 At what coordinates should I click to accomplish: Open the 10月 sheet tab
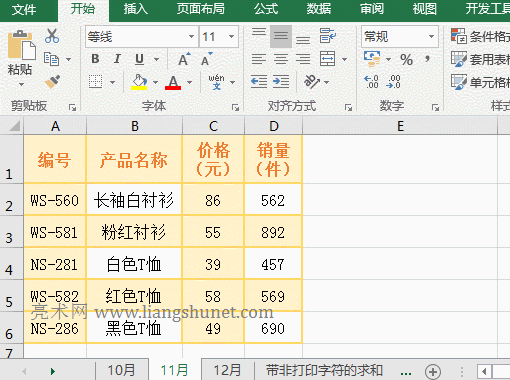(121, 370)
